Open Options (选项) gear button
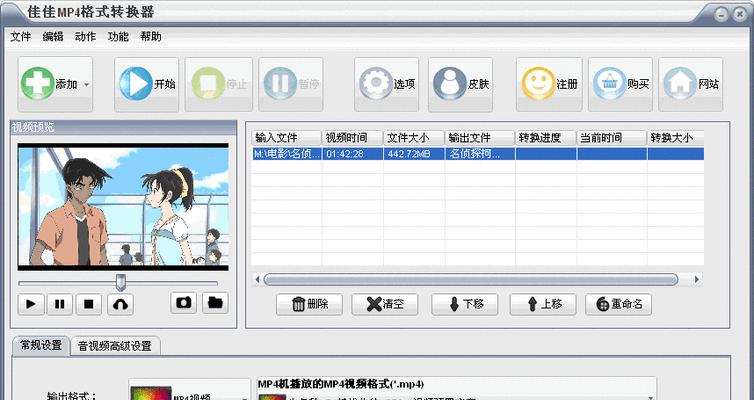This screenshot has height=400, width=754. pyautogui.click(x=387, y=84)
